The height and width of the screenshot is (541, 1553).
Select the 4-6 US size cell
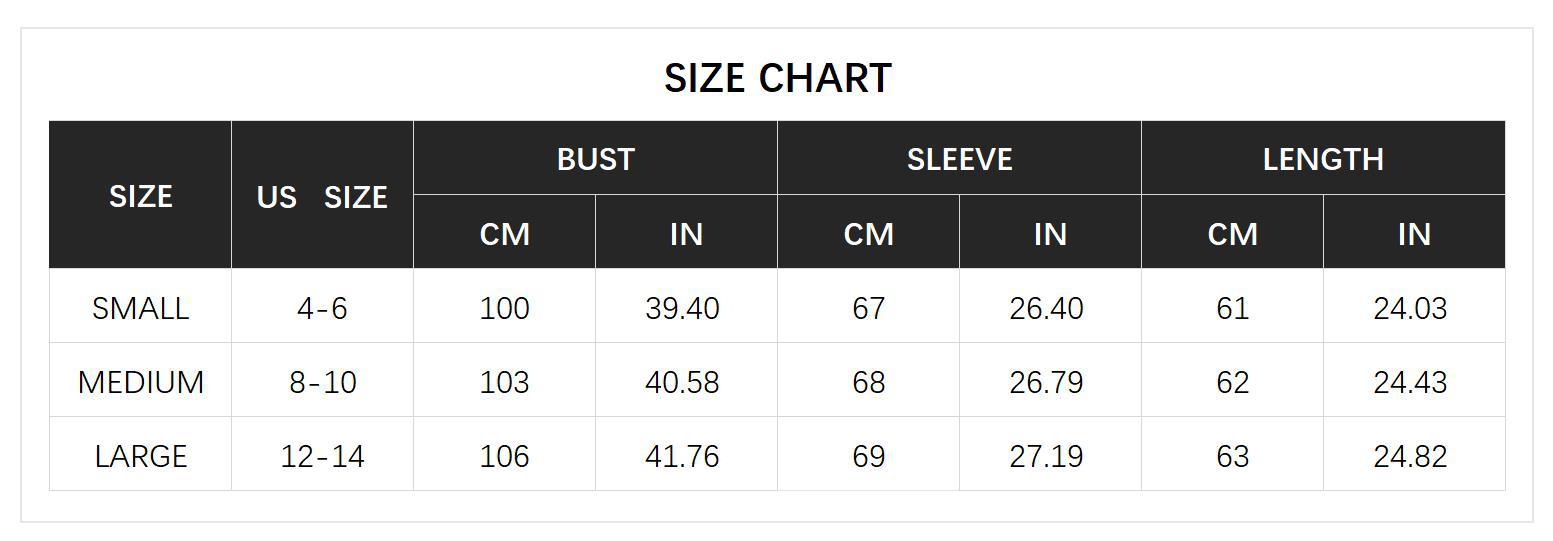(x=322, y=308)
